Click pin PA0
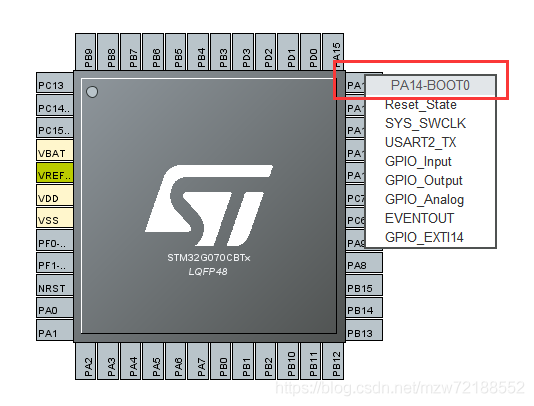 pyautogui.click(x=55, y=307)
